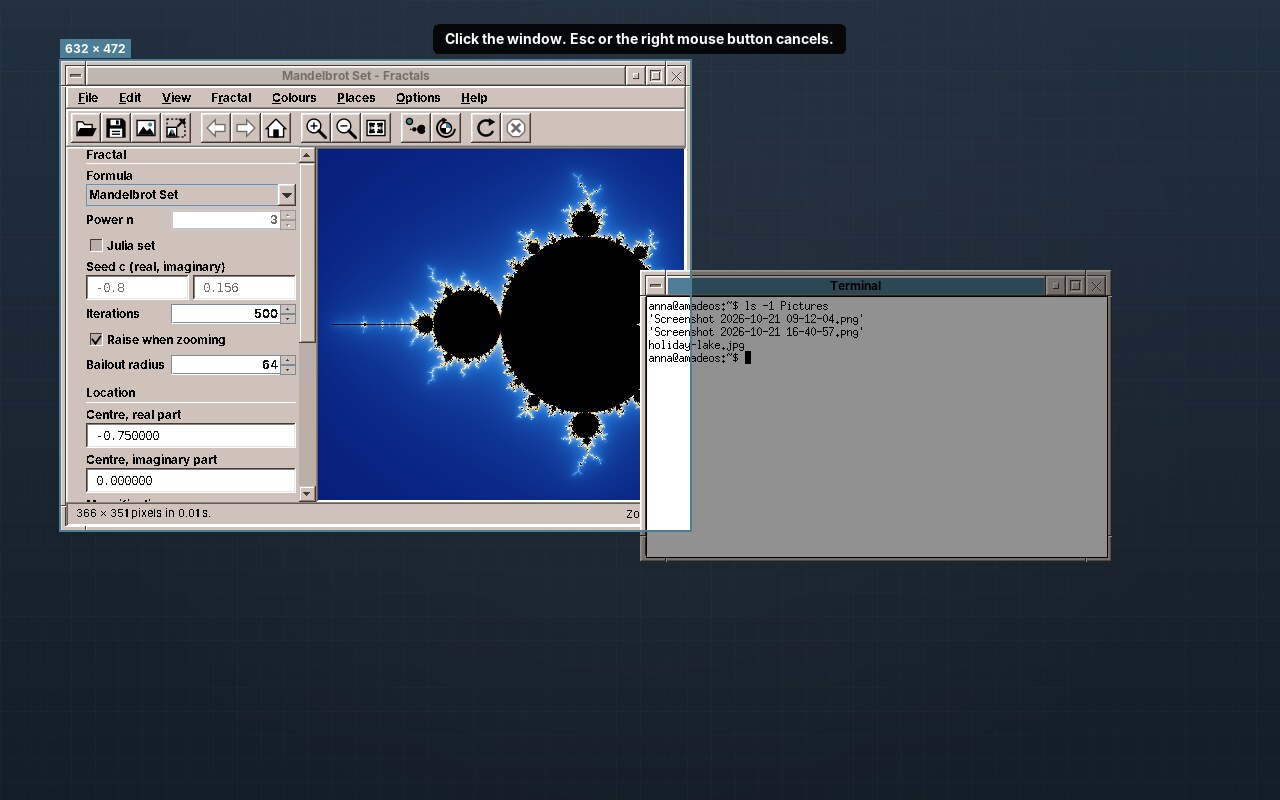Increase Iterations with up stepper

pyautogui.click(x=288, y=309)
